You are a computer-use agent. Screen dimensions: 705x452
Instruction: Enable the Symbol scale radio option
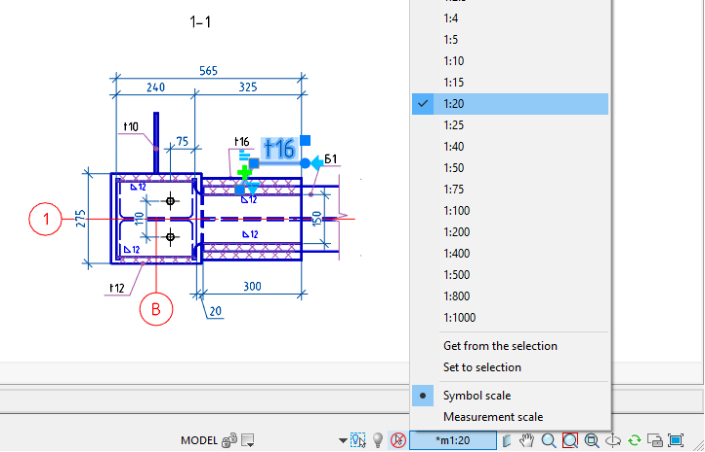pyautogui.click(x=510, y=396)
